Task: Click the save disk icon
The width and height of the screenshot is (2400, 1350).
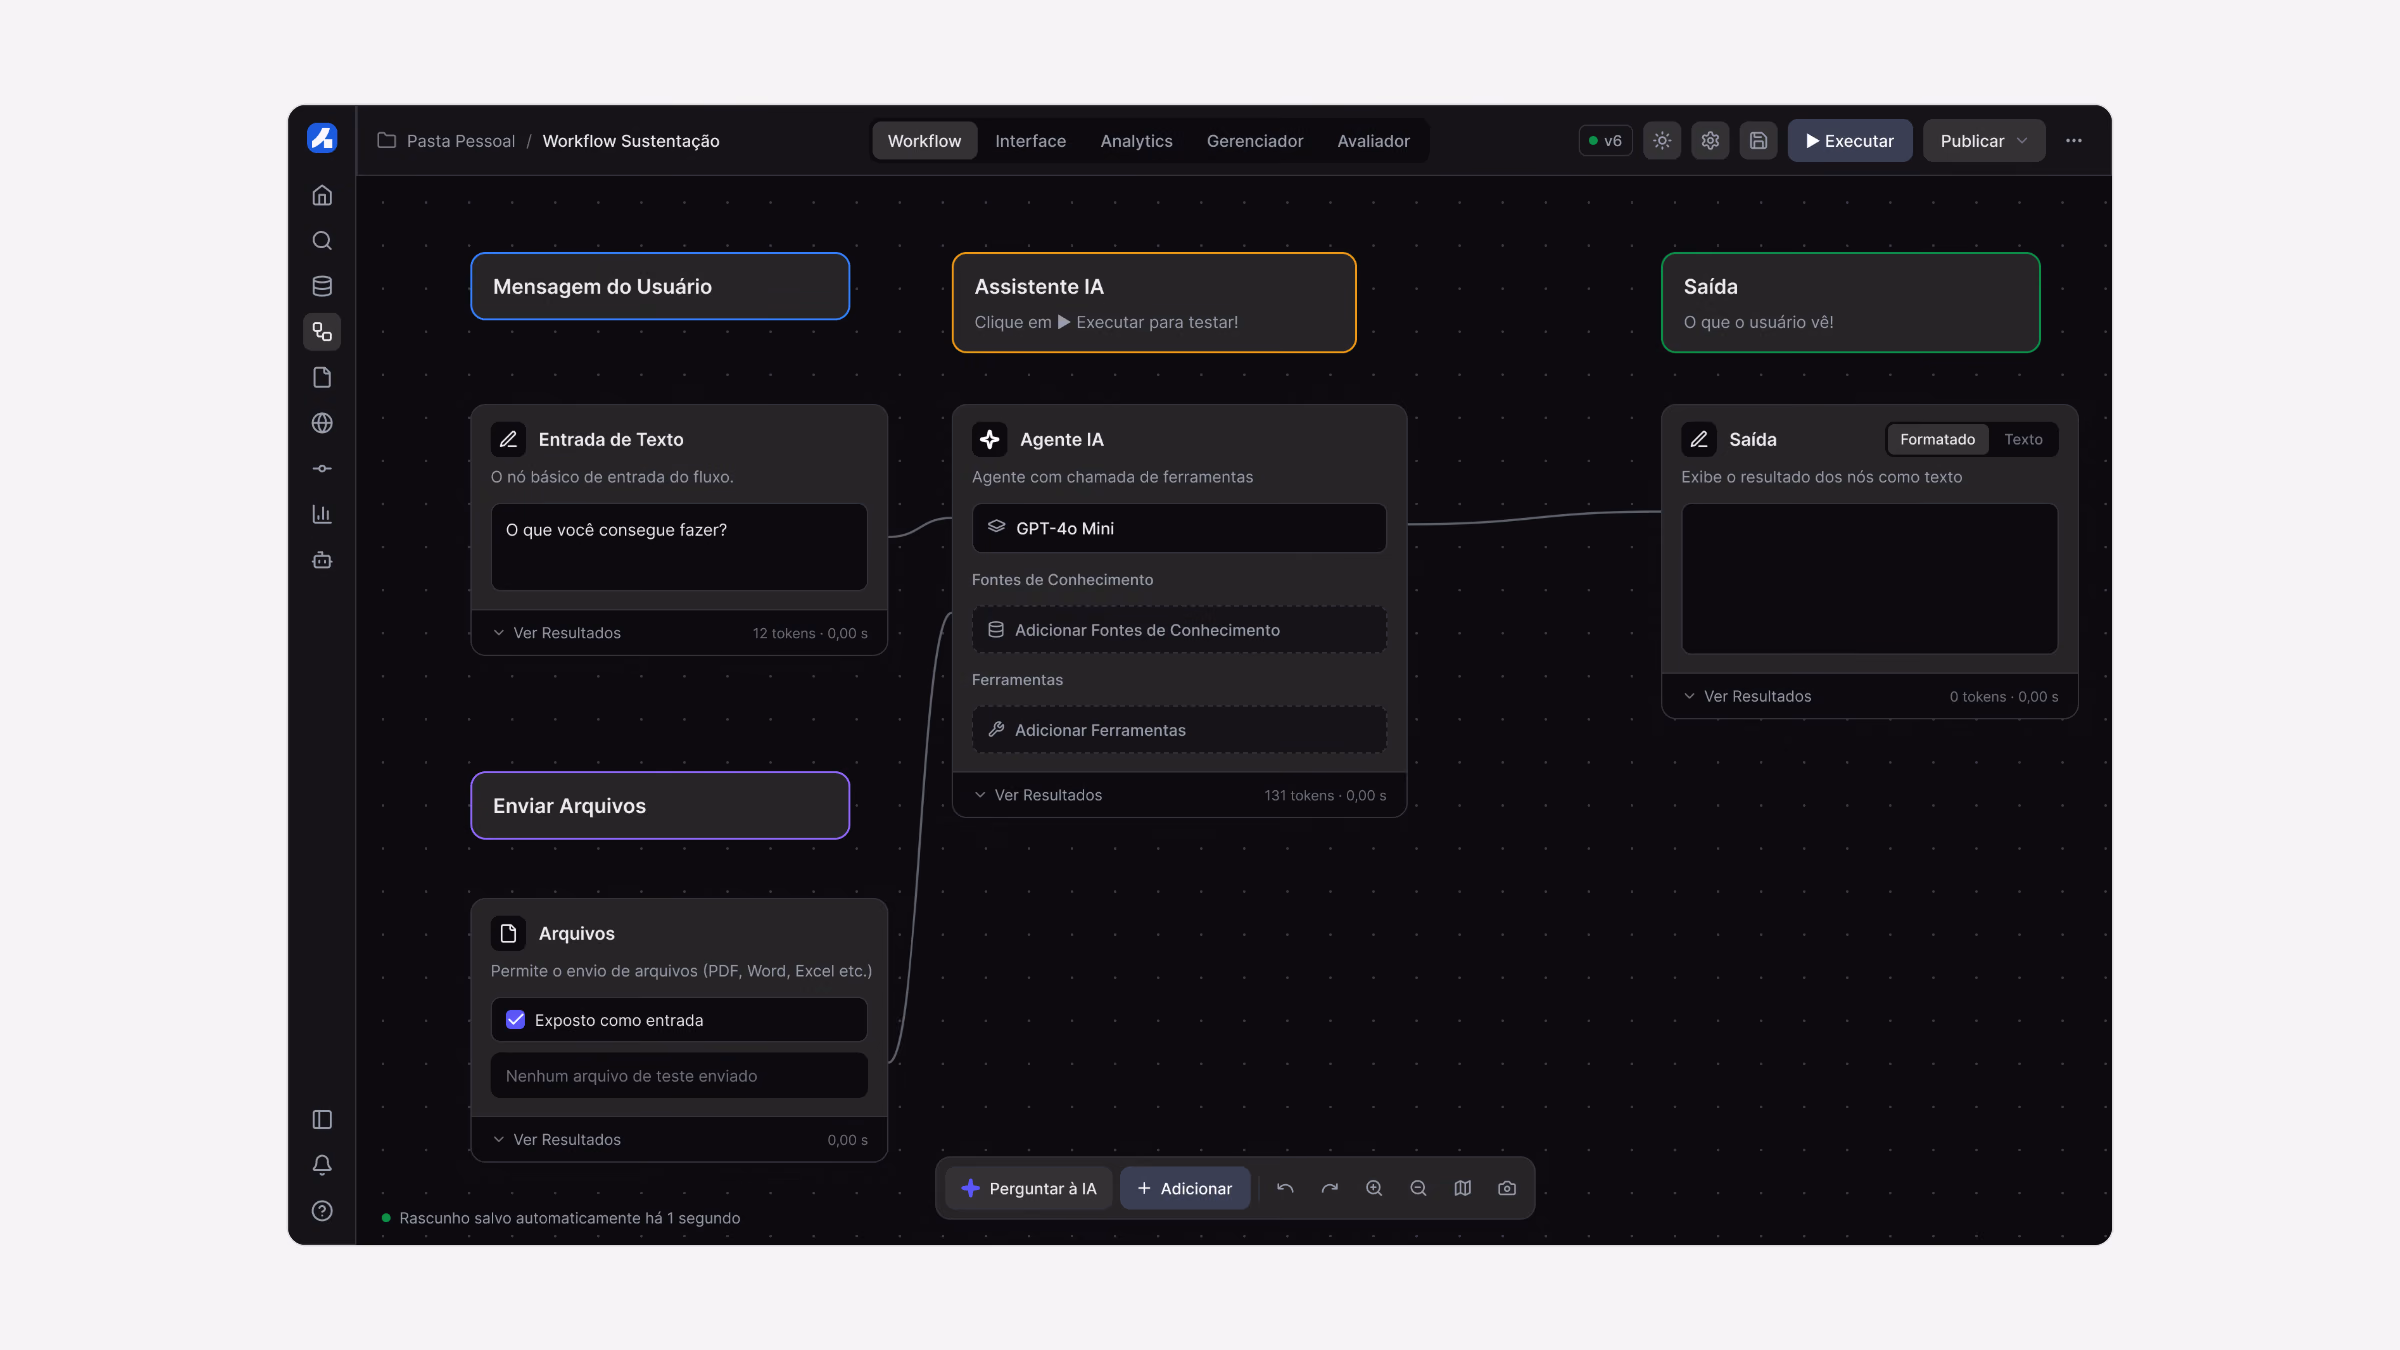Action: click(x=1758, y=141)
